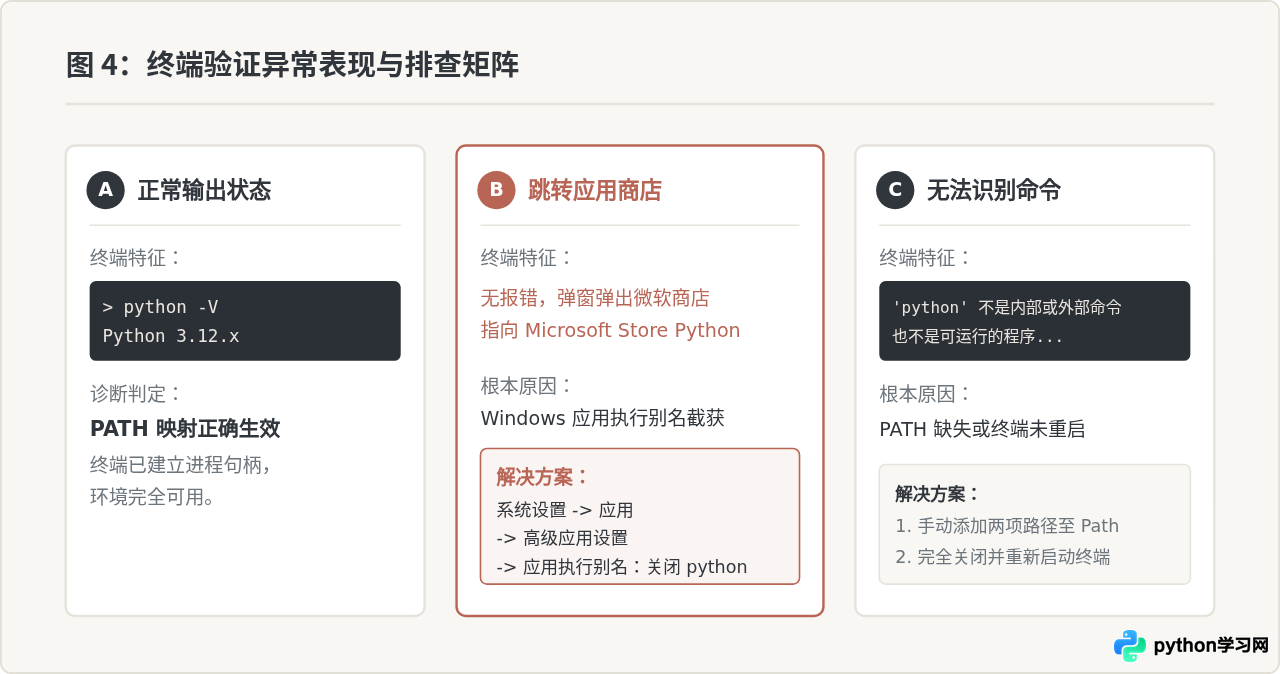Viewport: 1280px width, 674px height.
Task: Click '终端特征：' label in card B
Action: (528, 258)
